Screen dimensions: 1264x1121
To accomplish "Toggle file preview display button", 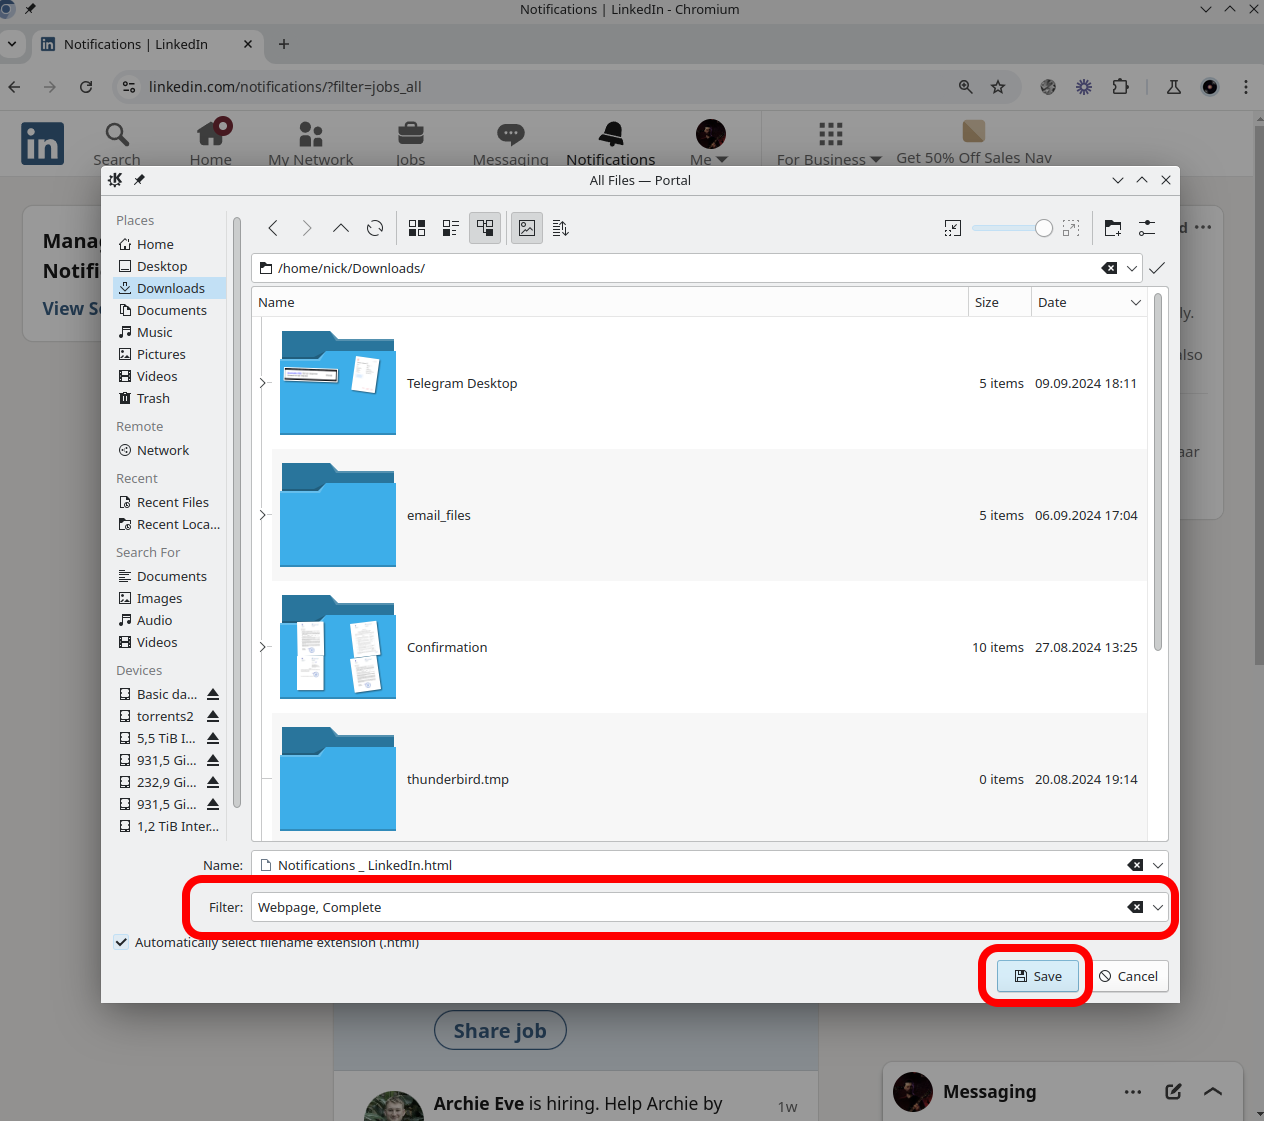I will pyautogui.click(x=527, y=228).
